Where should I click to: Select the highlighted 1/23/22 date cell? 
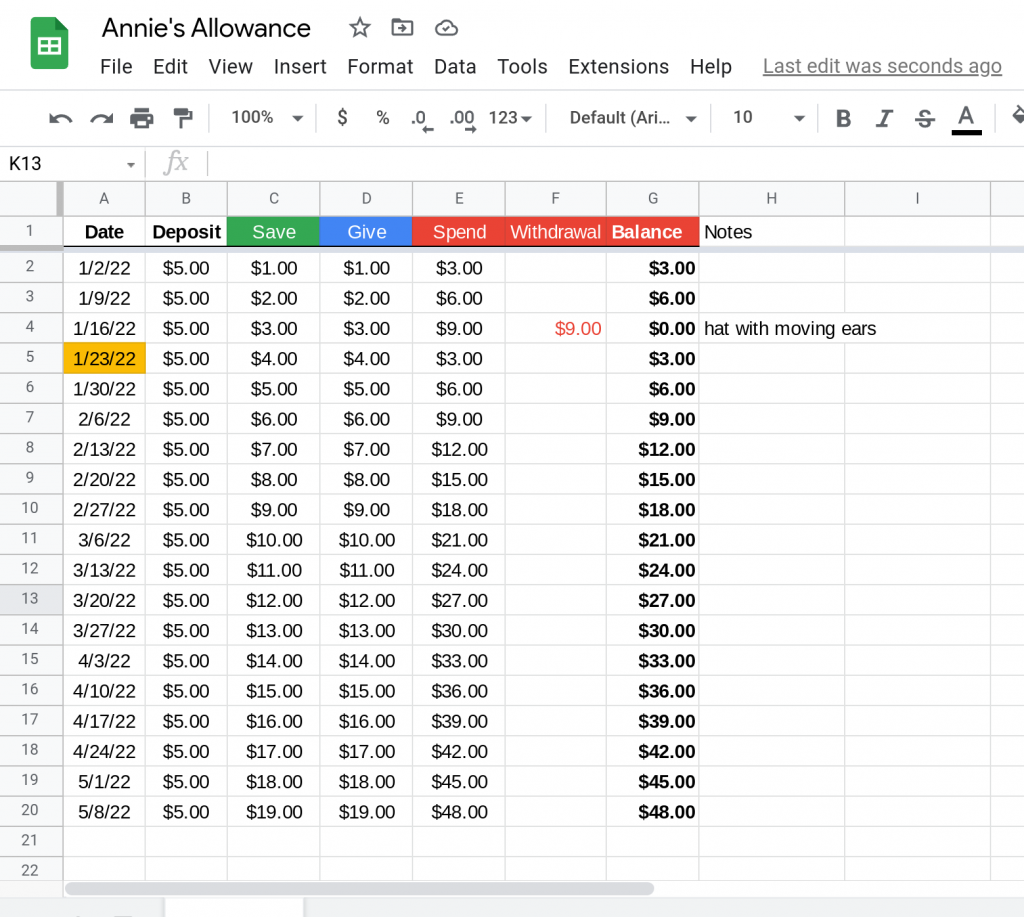104,359
